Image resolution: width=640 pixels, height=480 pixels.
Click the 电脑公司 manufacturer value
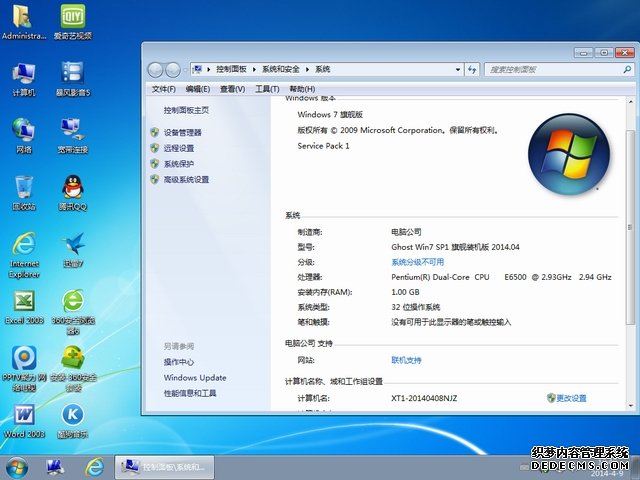click(x=406, y=232)
